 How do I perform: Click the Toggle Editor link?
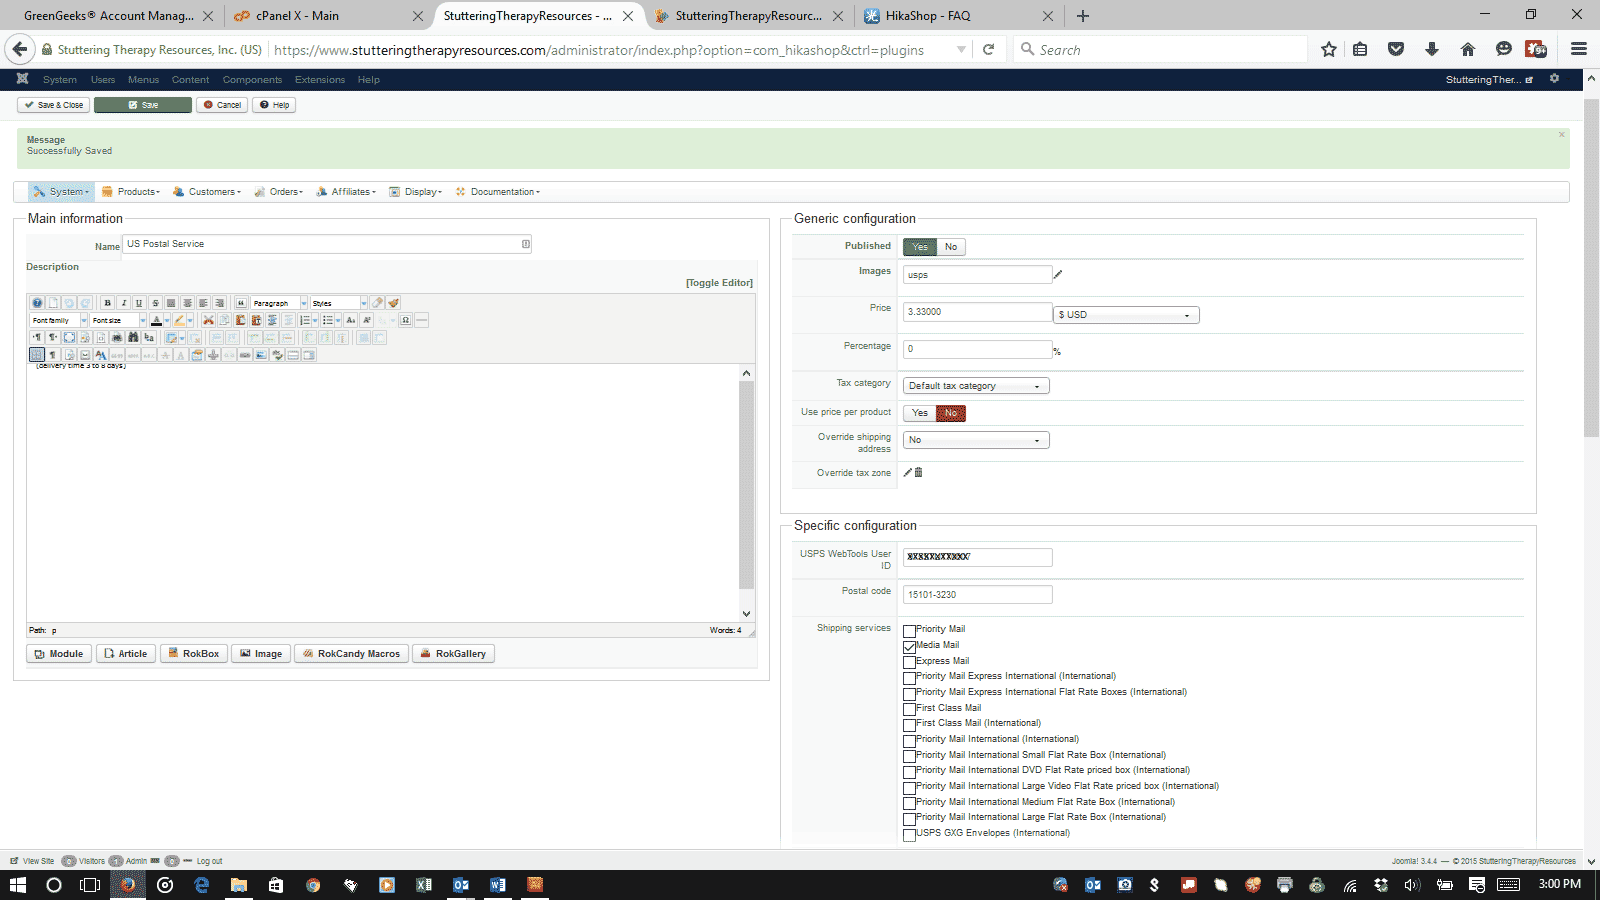pyautogui.click(x=719, y=283)
